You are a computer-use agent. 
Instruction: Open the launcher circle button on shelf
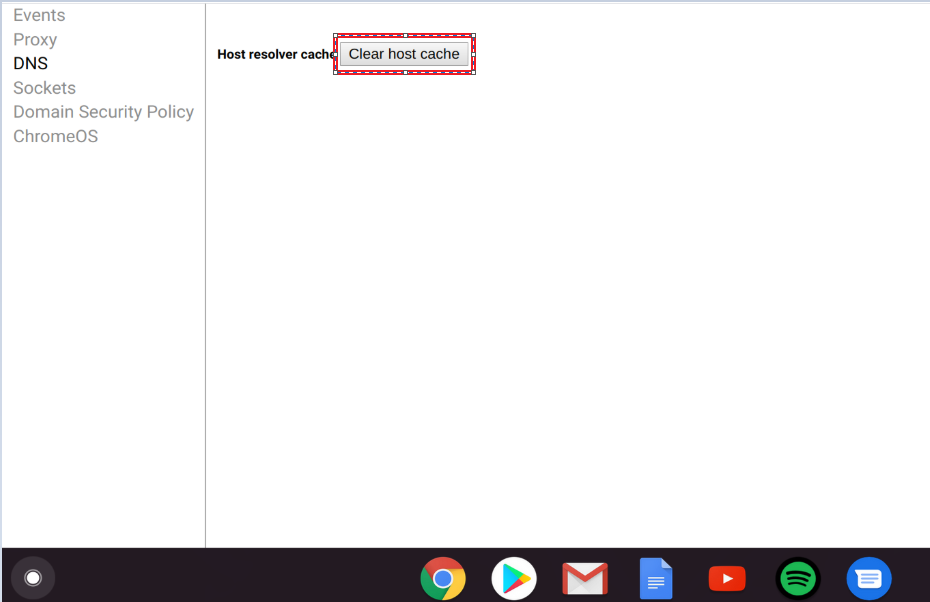coord(33,578)
